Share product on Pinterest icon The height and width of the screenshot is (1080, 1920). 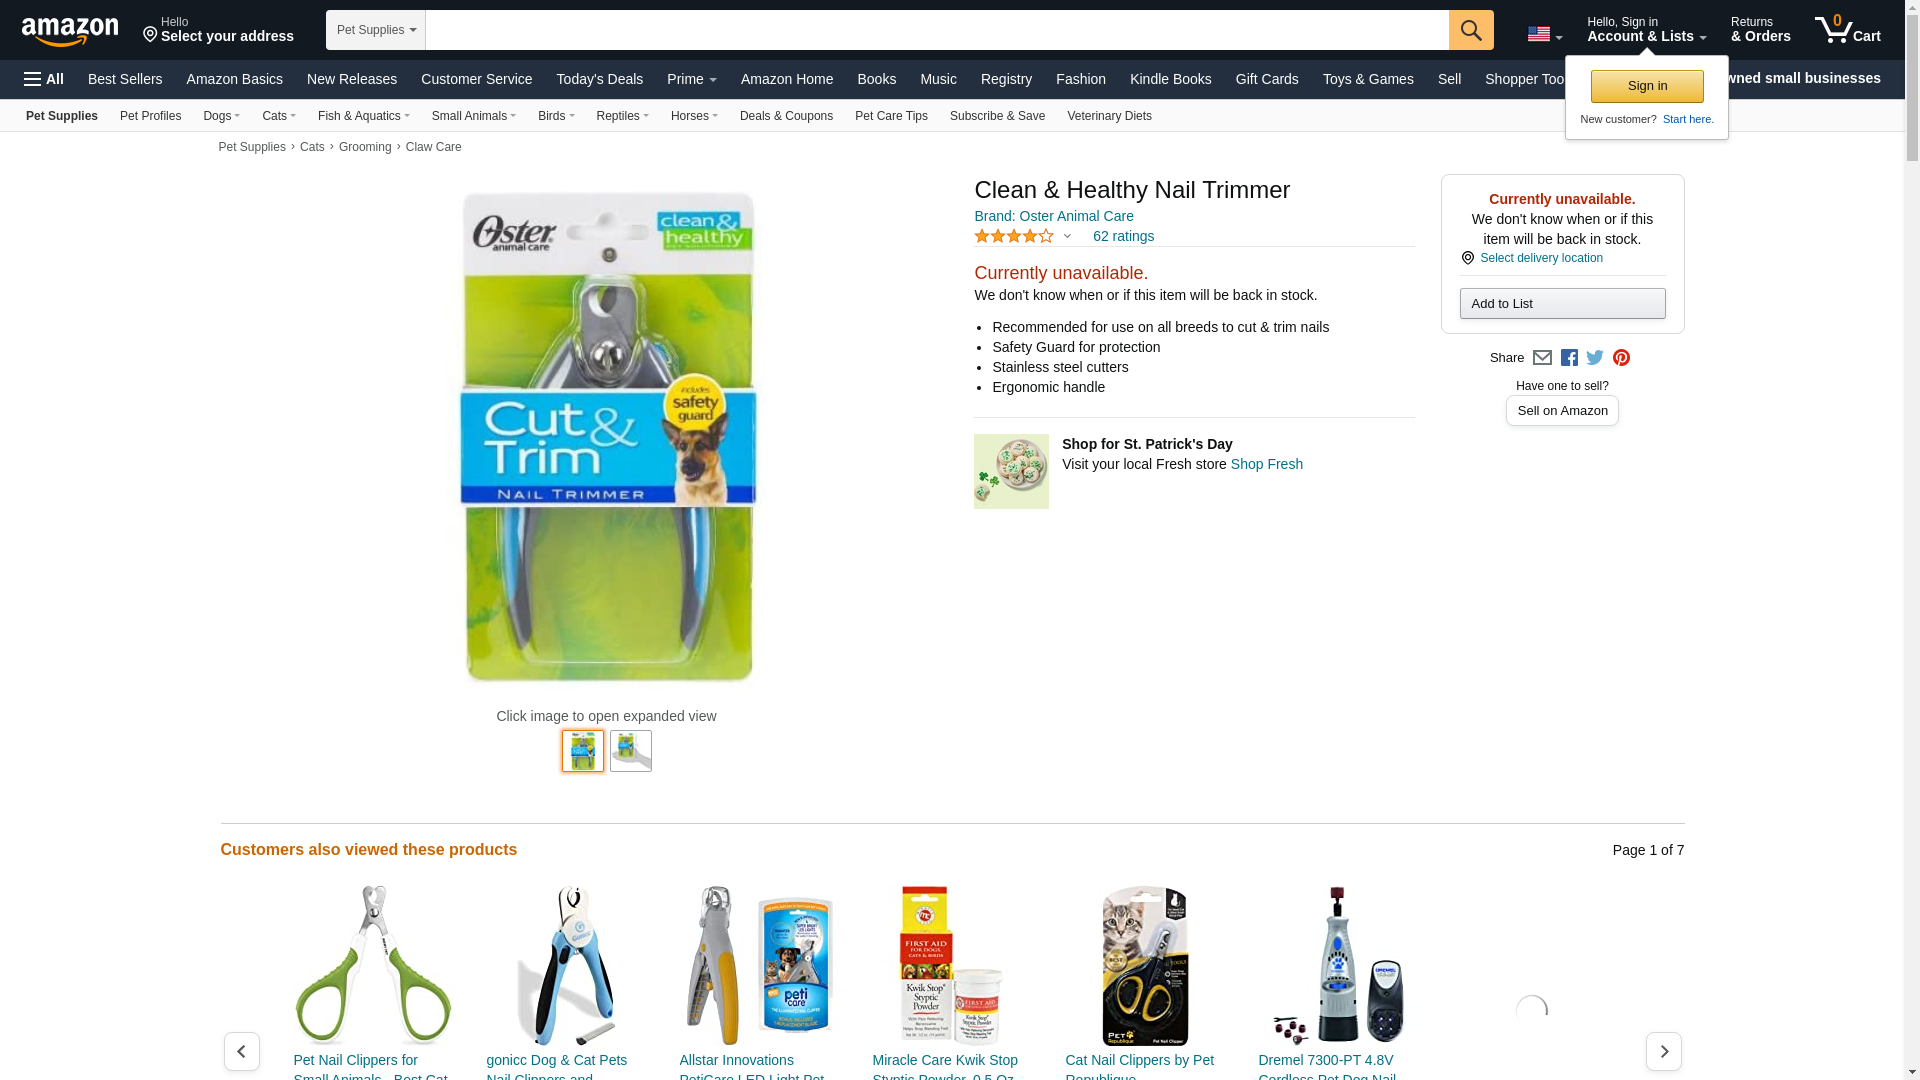1621,358
